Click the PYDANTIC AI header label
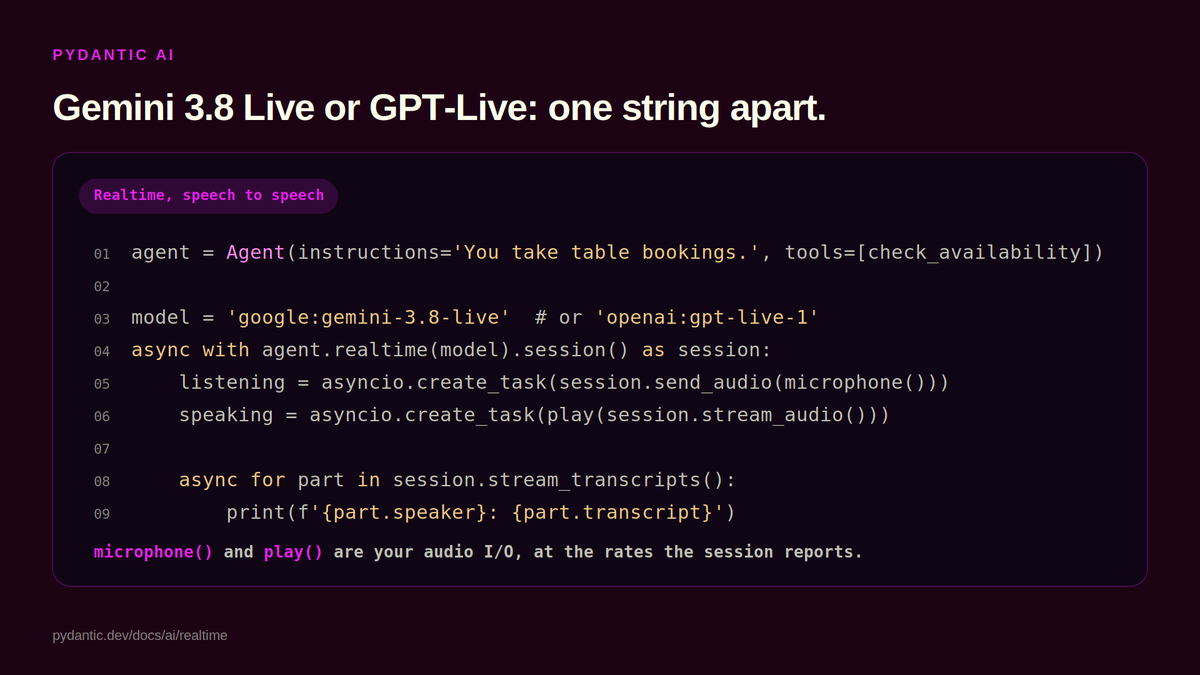Screen dimensions: 1200x675 click(x=113, y=55)
